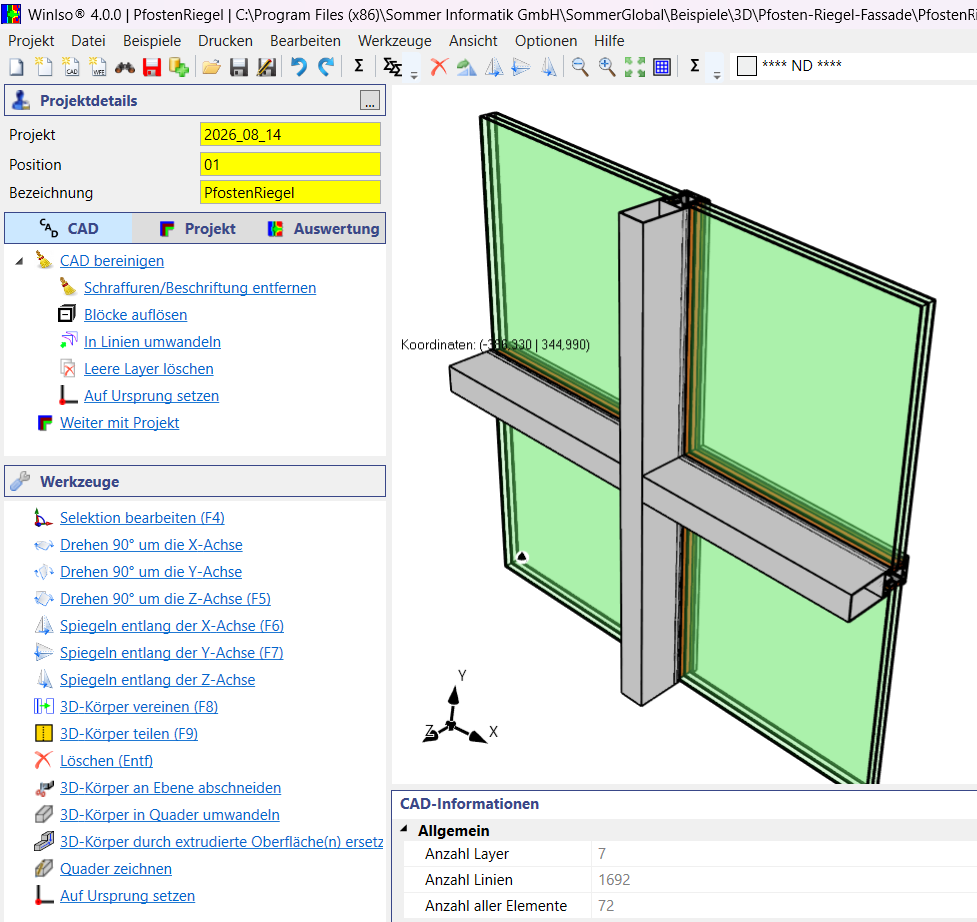Screen dimensions: 977x922
Task: Click the first sigma calculate icon
Action: [359, 65]
